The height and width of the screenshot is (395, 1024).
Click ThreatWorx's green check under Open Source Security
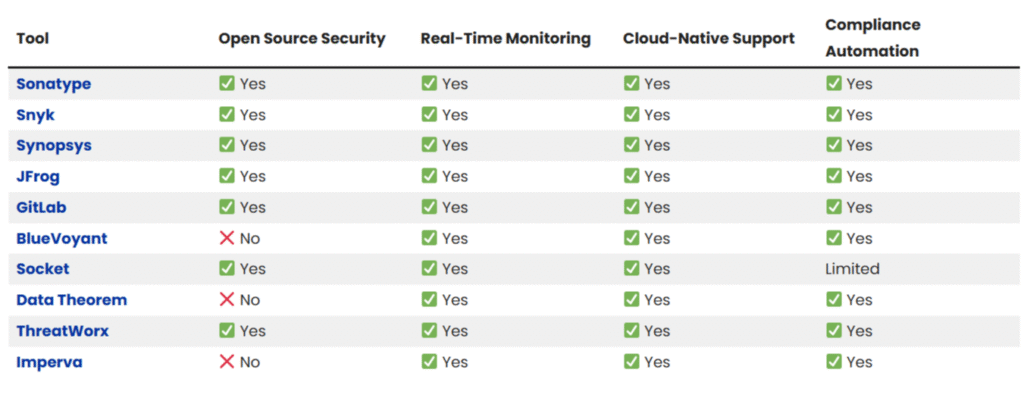(x=227, y=331)
